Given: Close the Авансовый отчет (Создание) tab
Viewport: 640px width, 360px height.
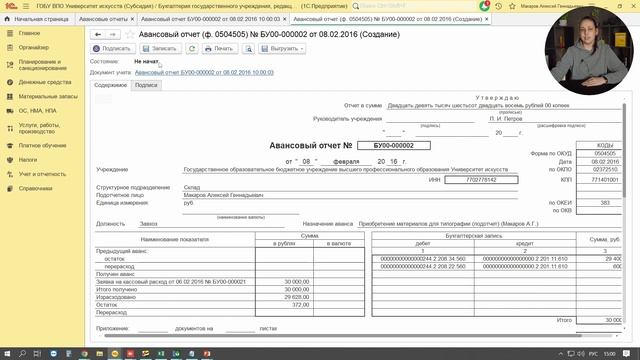Looking at the screenshot, I should pyautogui.click(x=487, y=19).
